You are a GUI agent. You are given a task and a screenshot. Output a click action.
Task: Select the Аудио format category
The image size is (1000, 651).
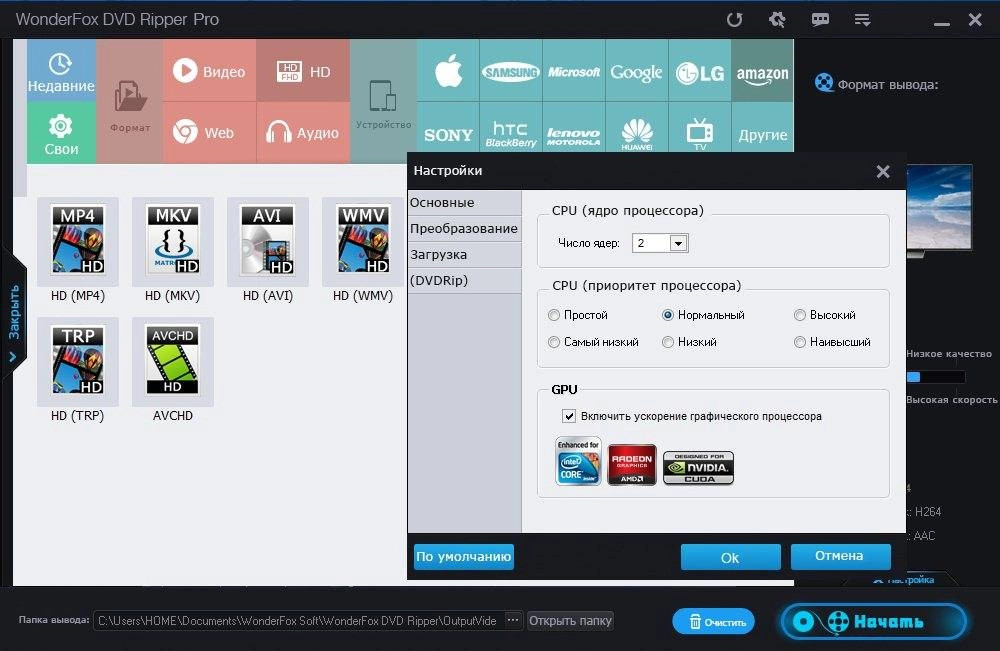coord(303,133)
